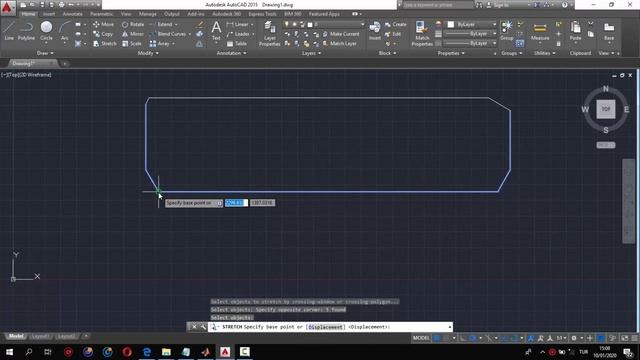Image resolution: width=640 pixels, height=360 pixels.
Task: Toggle the grid display in status bar
Action: 437,338
